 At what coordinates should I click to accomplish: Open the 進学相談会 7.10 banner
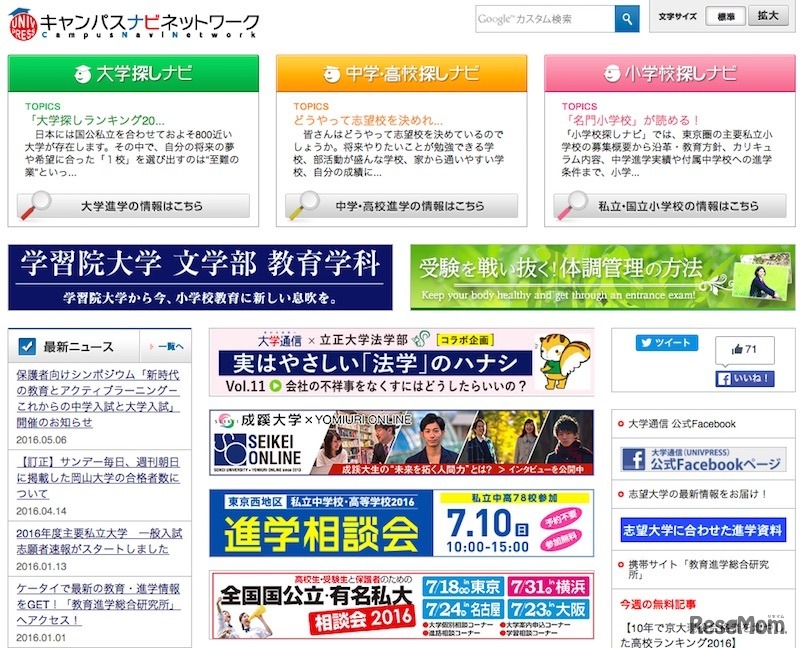point(402,523)
